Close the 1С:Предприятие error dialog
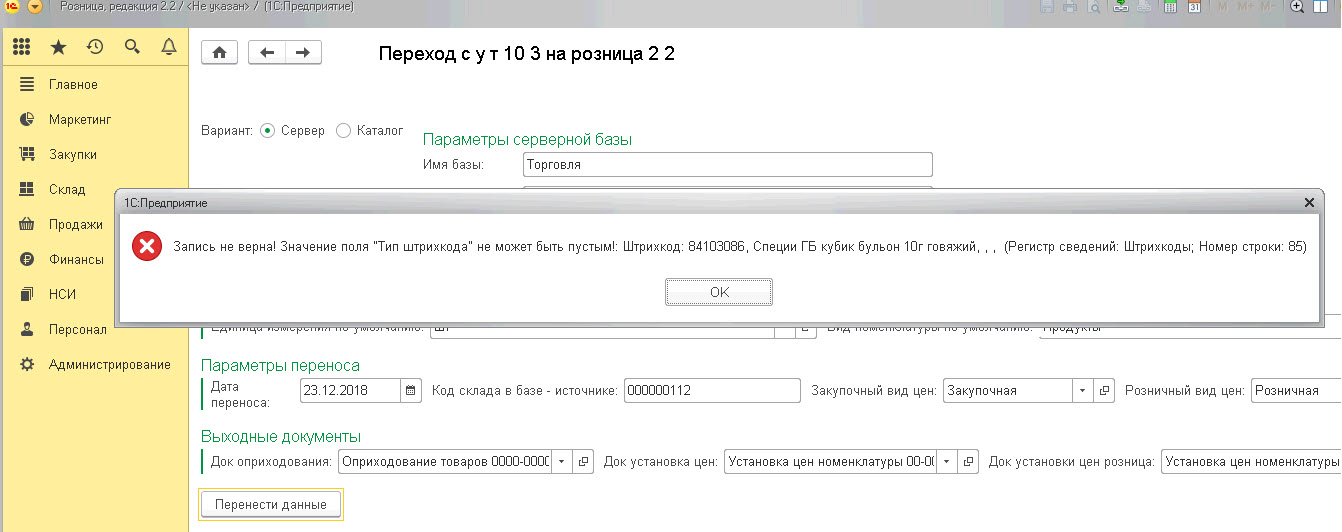The image size is (1342, 532). tap(1309, 202)
